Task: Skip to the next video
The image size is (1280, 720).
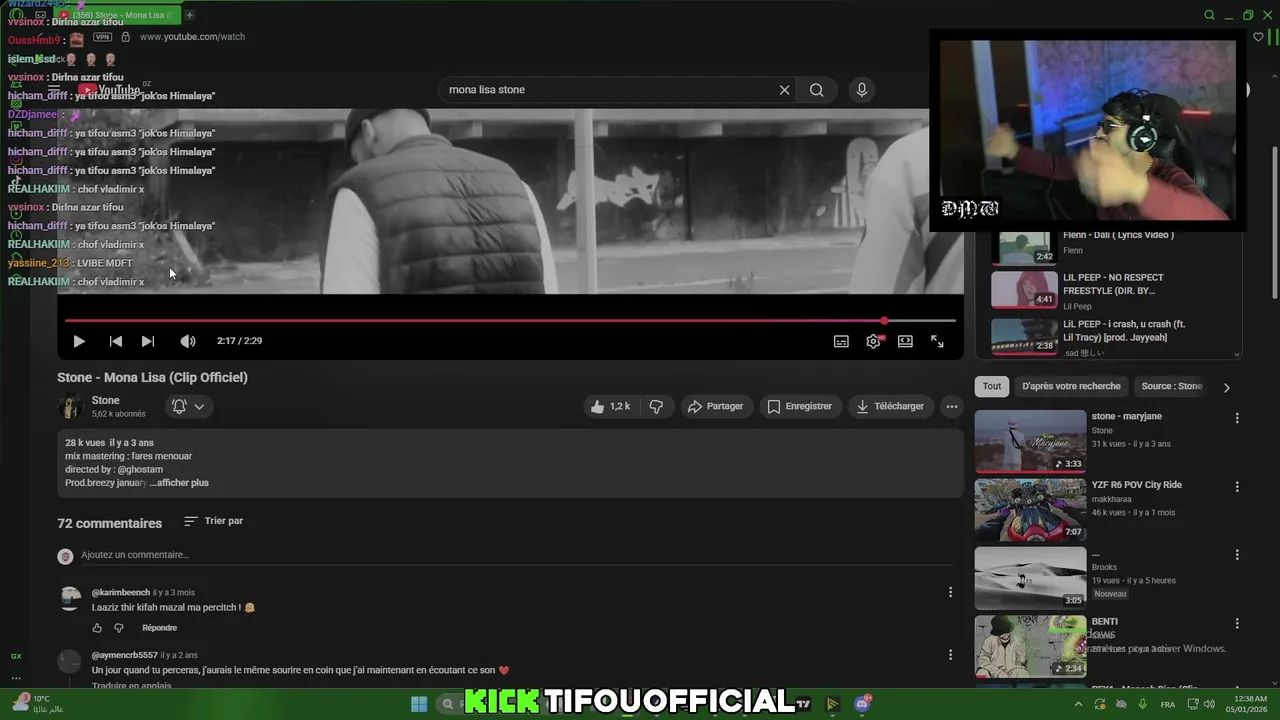Action: [148, 341]
